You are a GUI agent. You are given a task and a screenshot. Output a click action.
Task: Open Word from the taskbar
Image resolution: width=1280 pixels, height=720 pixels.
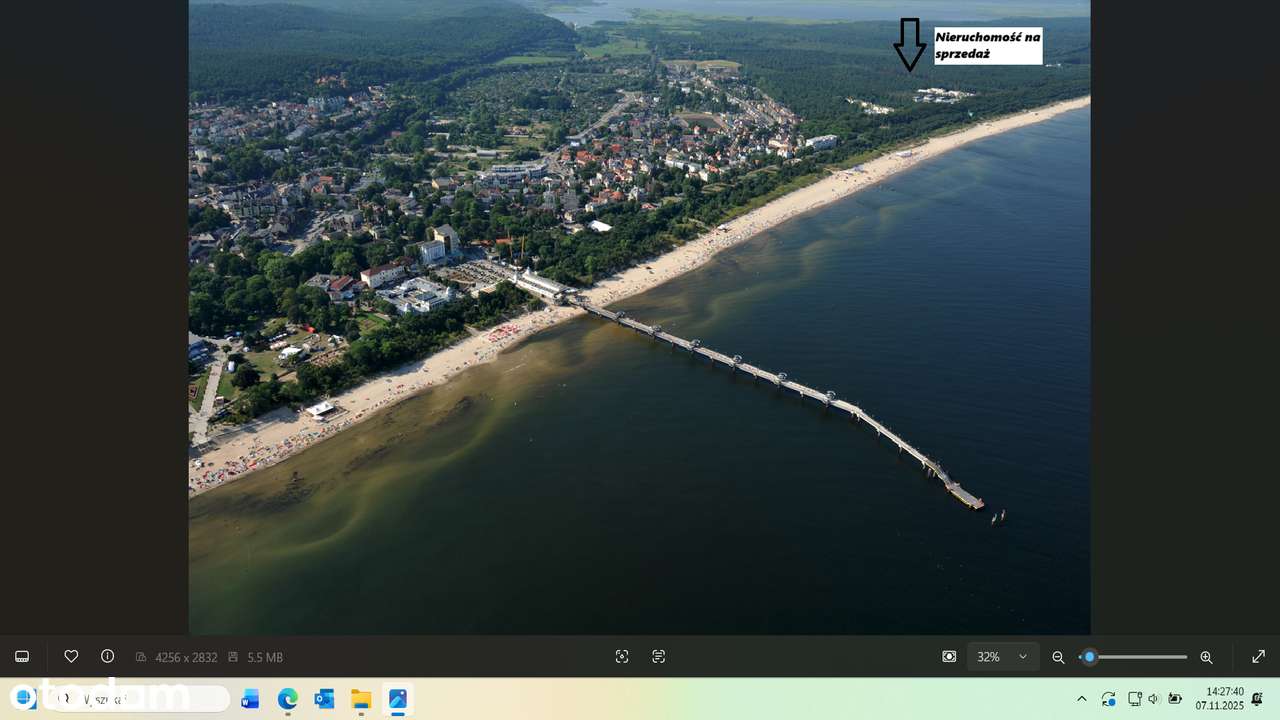point(250,699)
